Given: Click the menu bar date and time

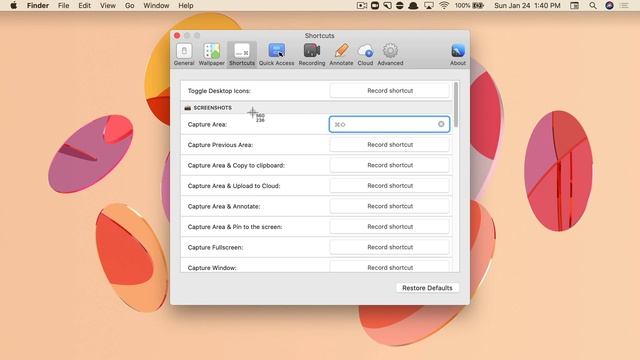Looking at the screenshot, I should [x=527, y=6].
